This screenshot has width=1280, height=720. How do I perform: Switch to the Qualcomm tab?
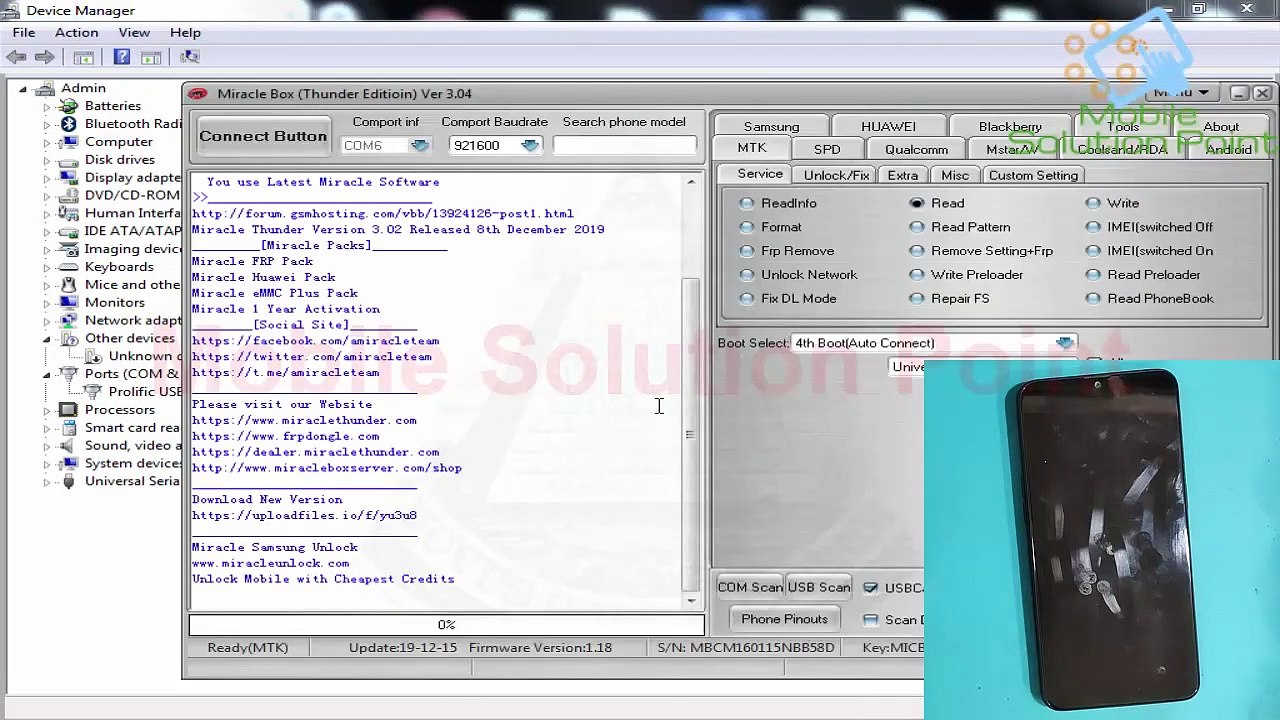[916, 150]
